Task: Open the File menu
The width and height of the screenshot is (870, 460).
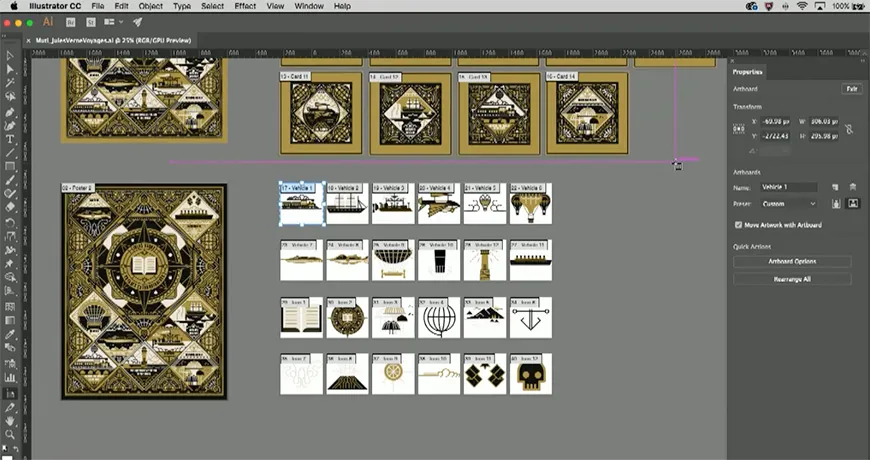Action: (97, 6)
